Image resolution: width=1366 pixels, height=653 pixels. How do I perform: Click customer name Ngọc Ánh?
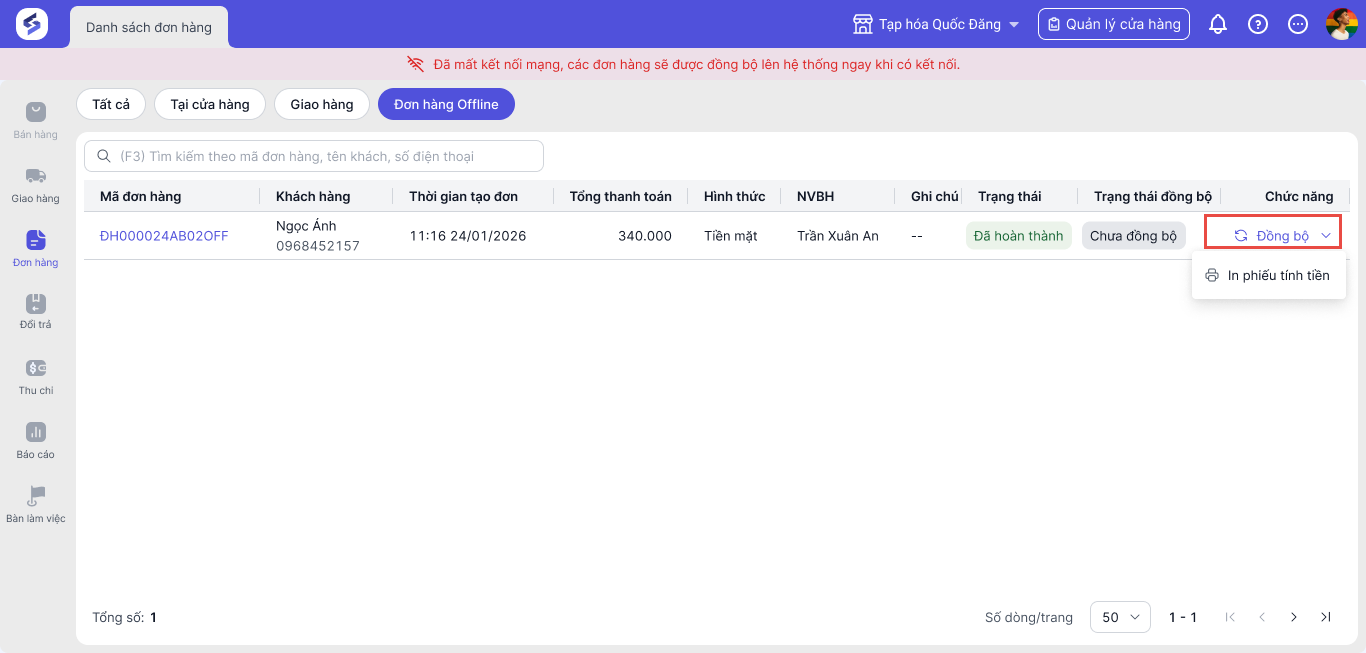click(x=306, y=226)
